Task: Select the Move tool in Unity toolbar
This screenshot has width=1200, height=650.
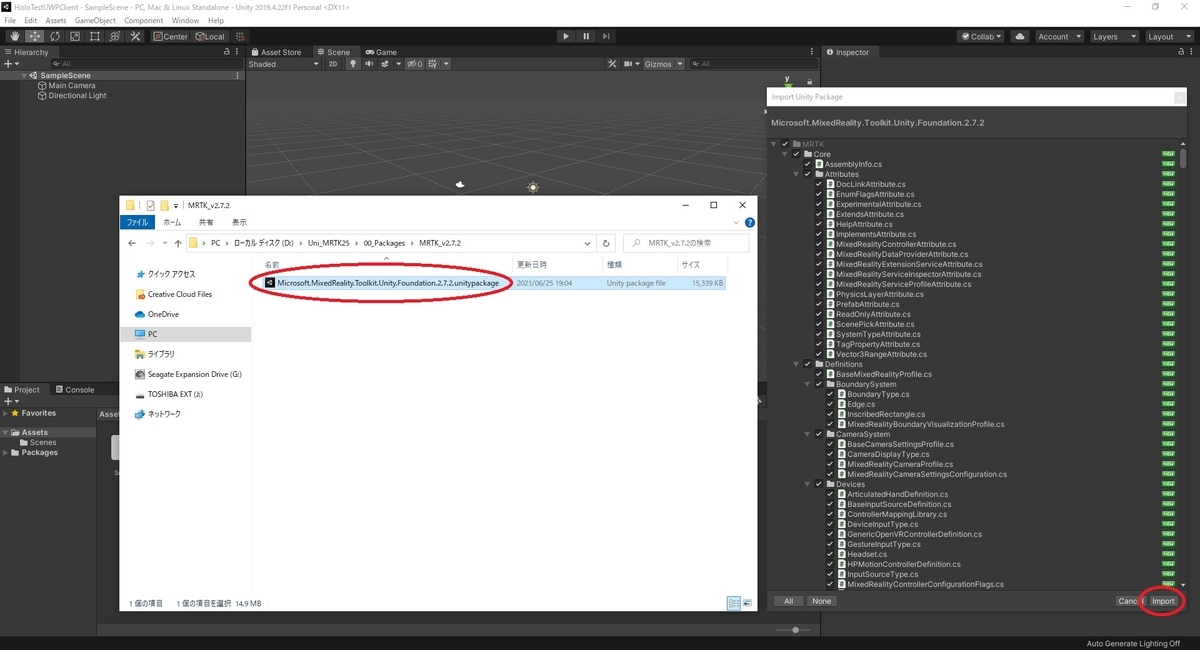Action: click(x=34, y=36)
